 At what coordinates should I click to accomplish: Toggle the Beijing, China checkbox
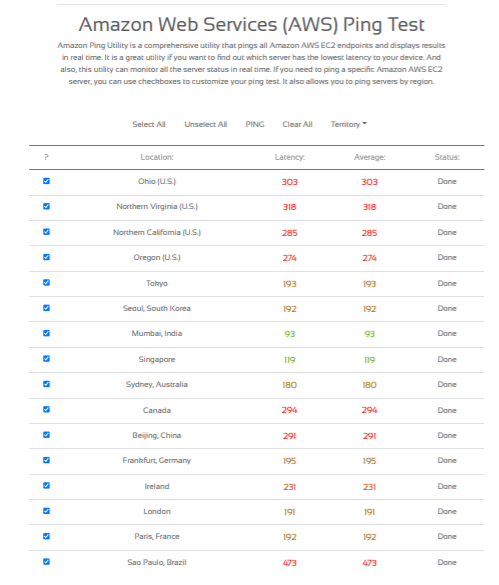point(46,435)
